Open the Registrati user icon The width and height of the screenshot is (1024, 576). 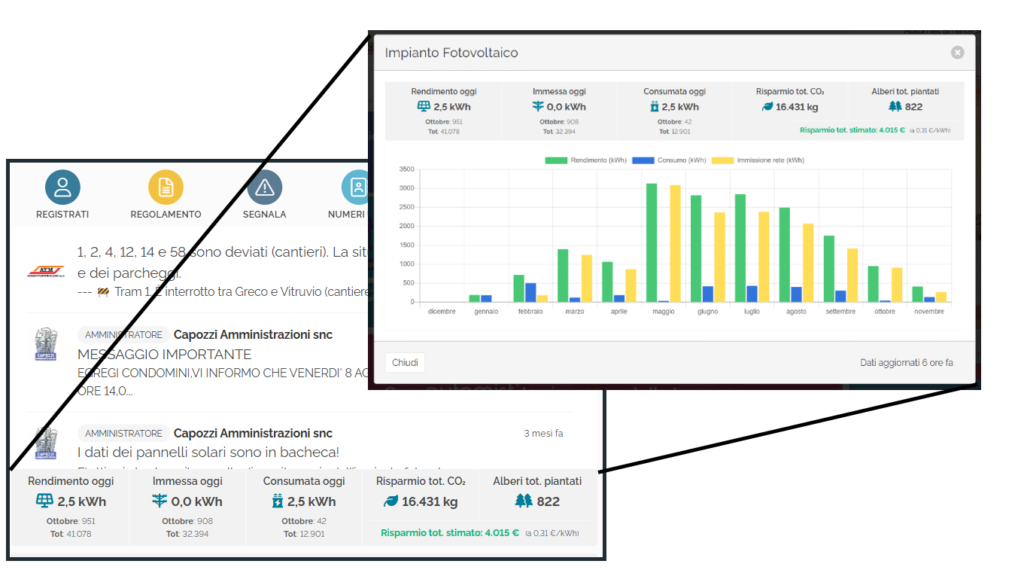62,187
